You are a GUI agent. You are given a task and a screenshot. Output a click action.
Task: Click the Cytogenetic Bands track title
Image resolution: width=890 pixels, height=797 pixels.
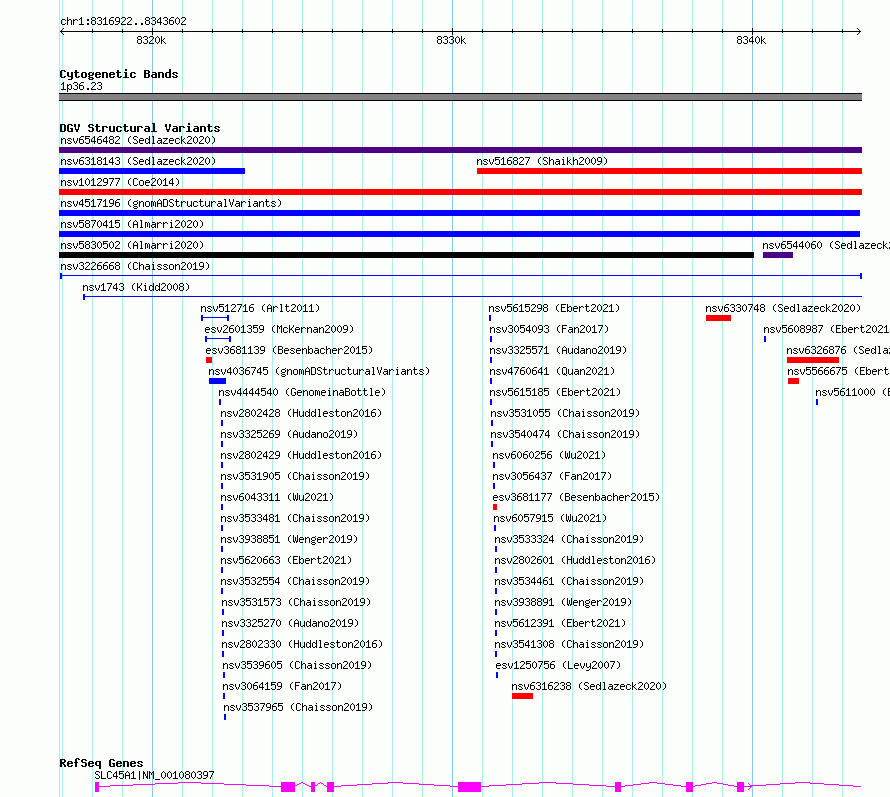[119, 74]
